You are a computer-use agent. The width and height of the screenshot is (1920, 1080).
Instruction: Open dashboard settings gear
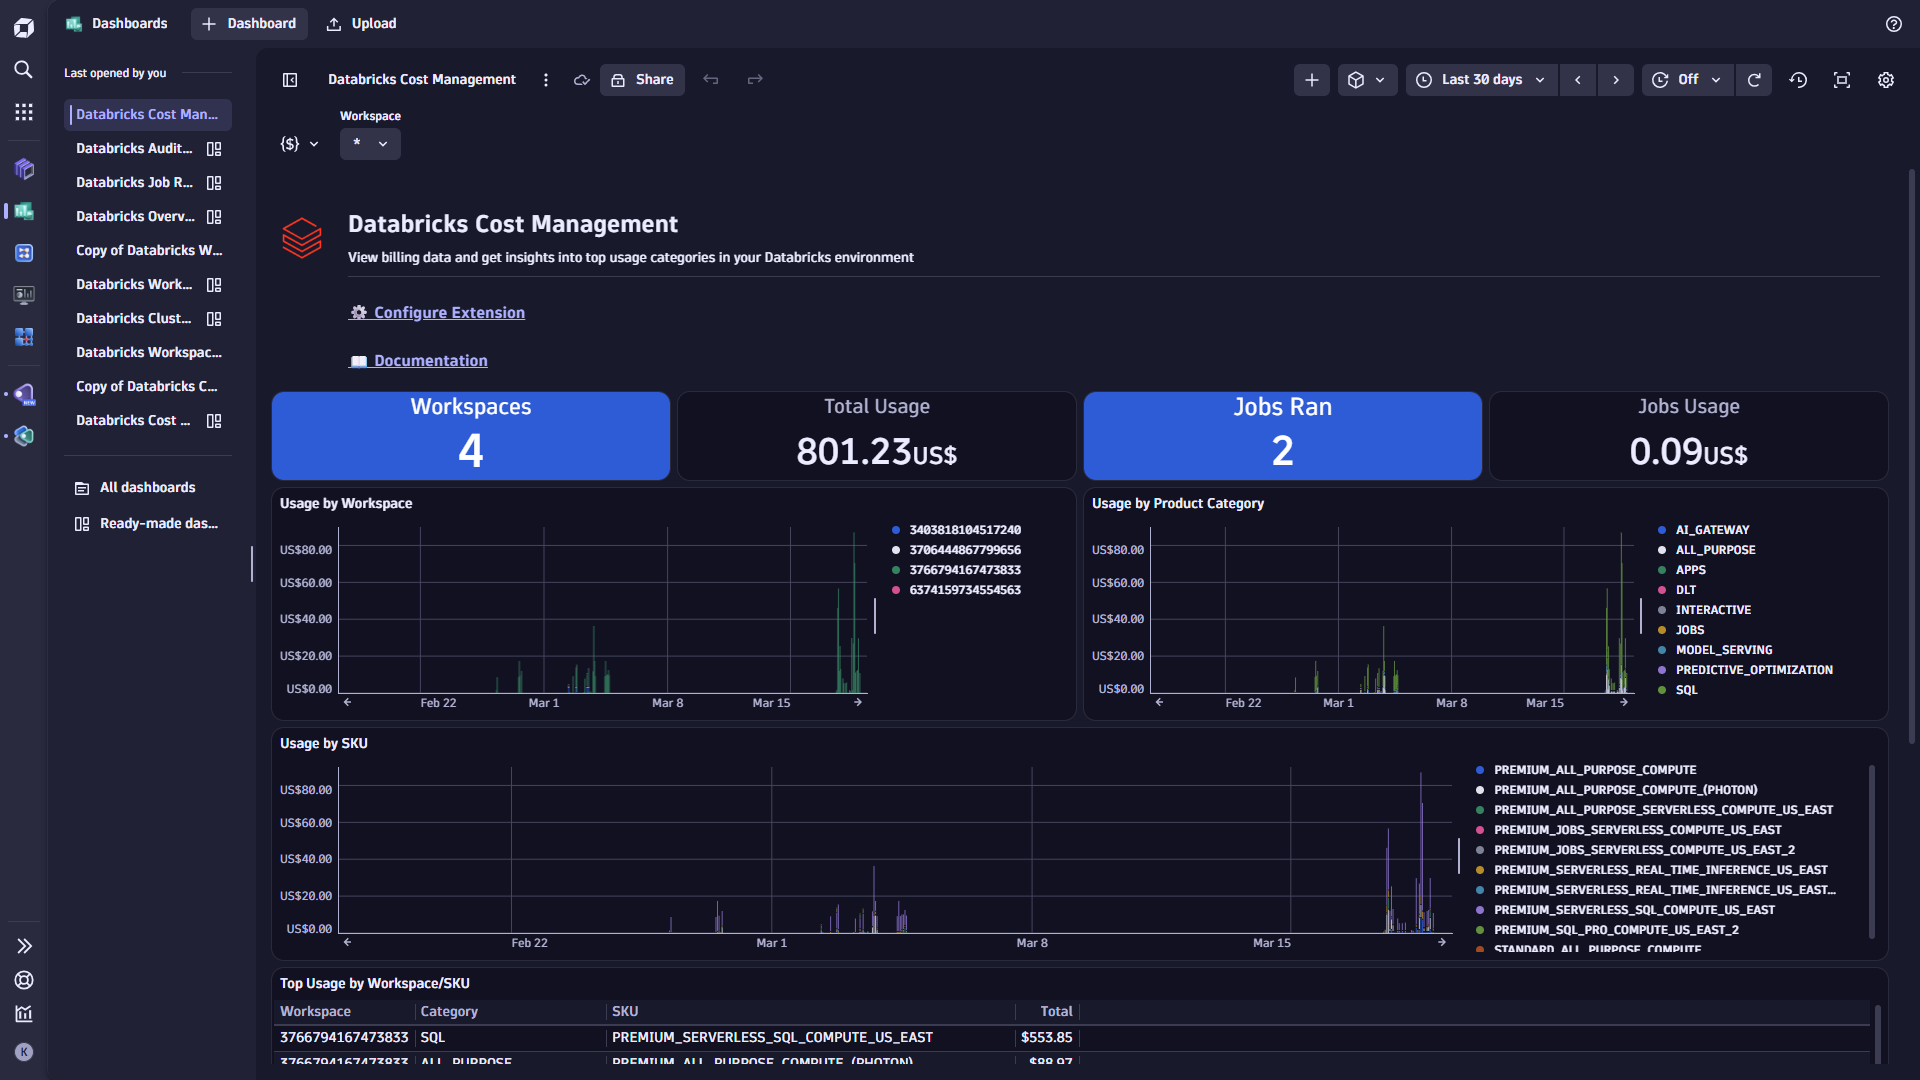[x=1887, y=79]
